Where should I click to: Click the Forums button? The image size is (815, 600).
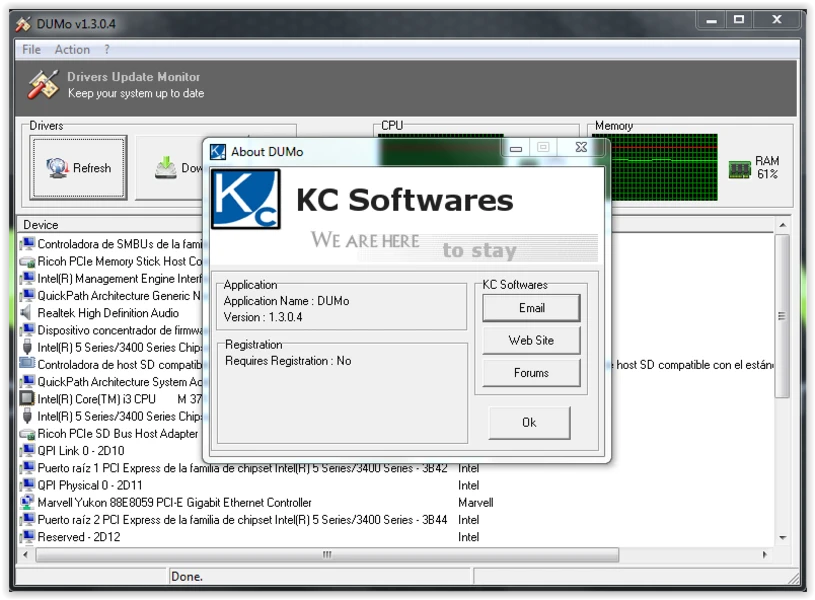point(531,373)
